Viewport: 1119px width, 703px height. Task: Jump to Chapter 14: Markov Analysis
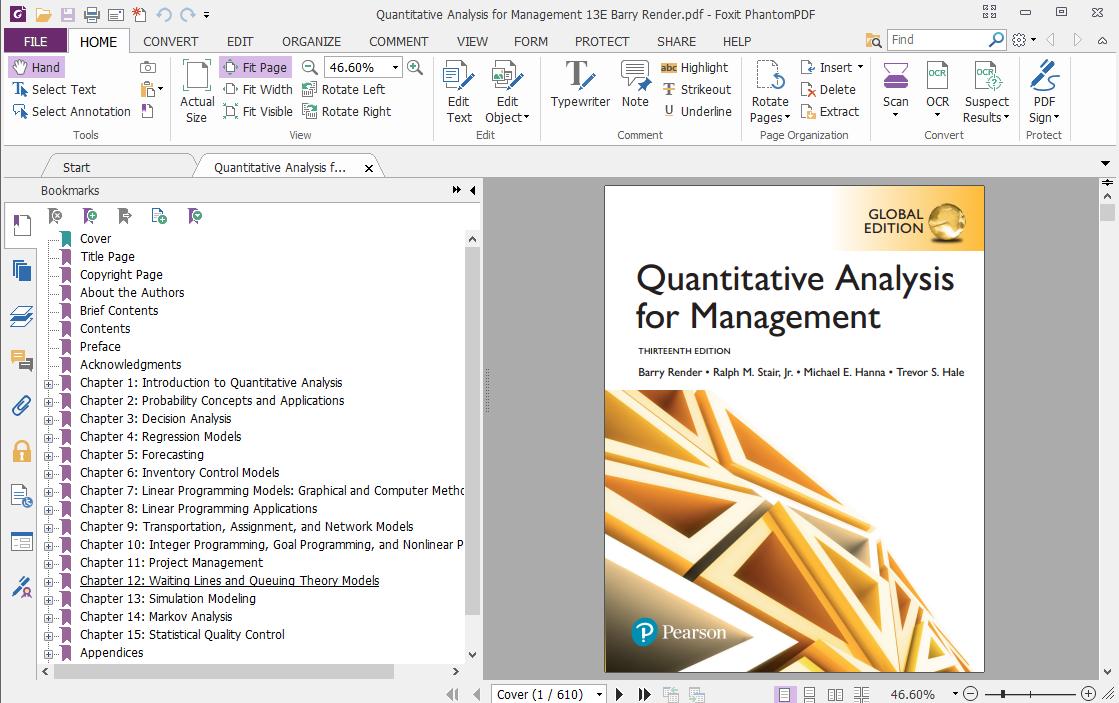(156, 617)
